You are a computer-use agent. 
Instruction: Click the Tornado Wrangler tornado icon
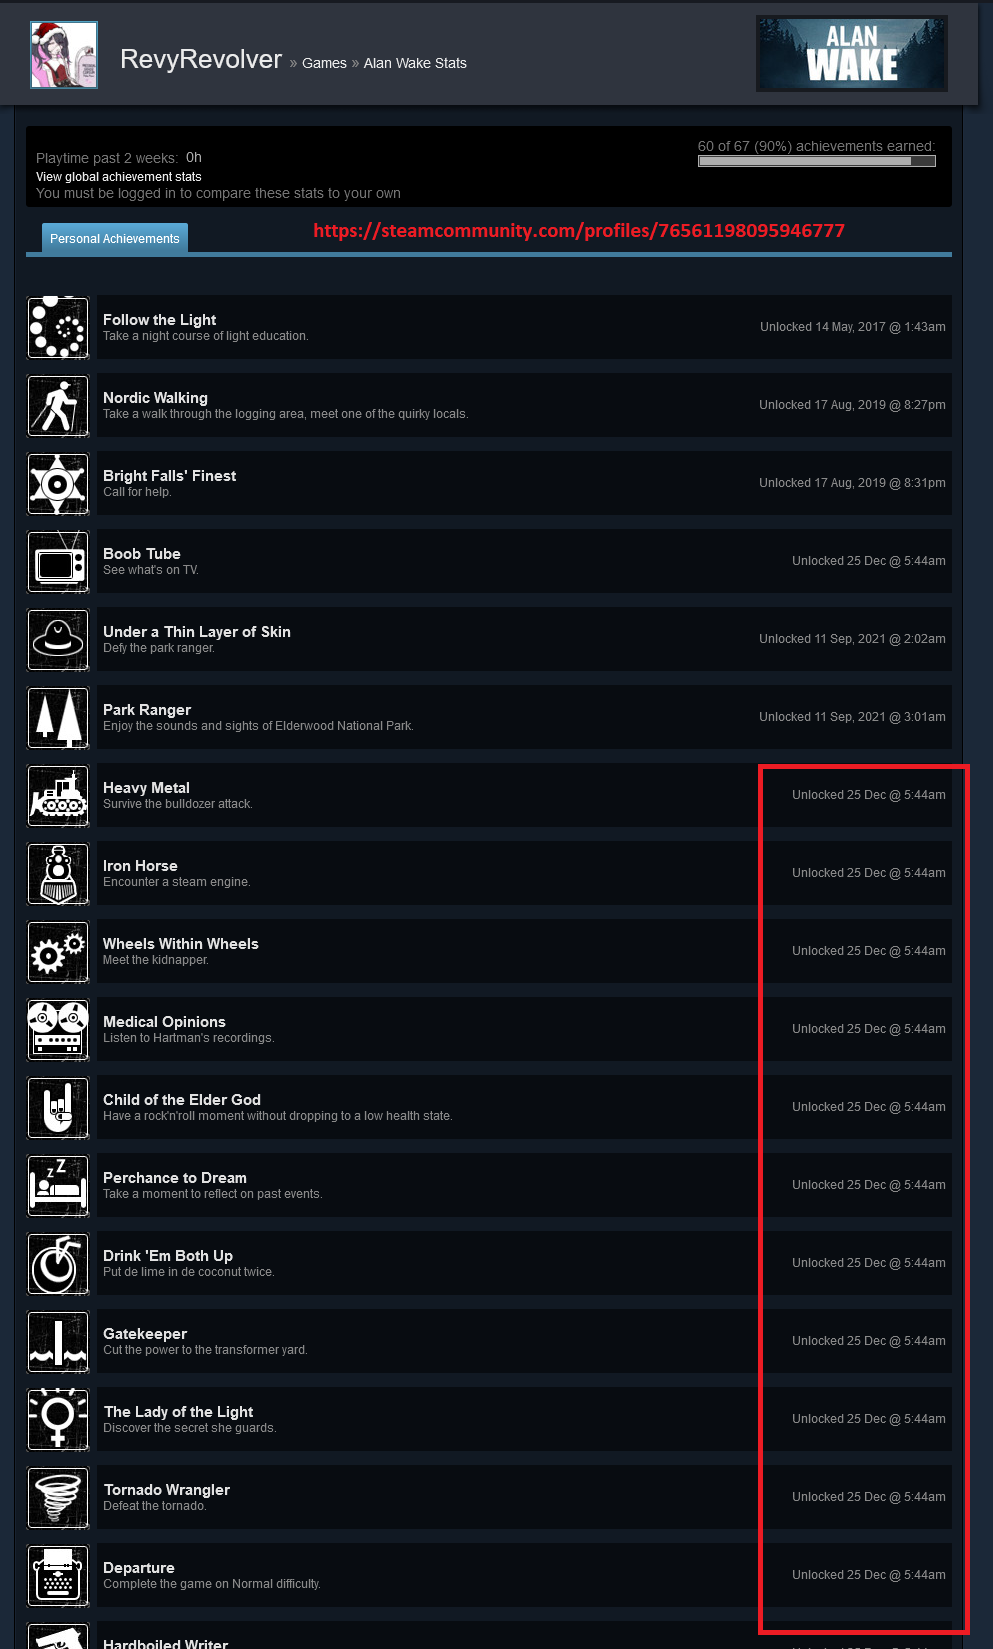(58, 1497)
